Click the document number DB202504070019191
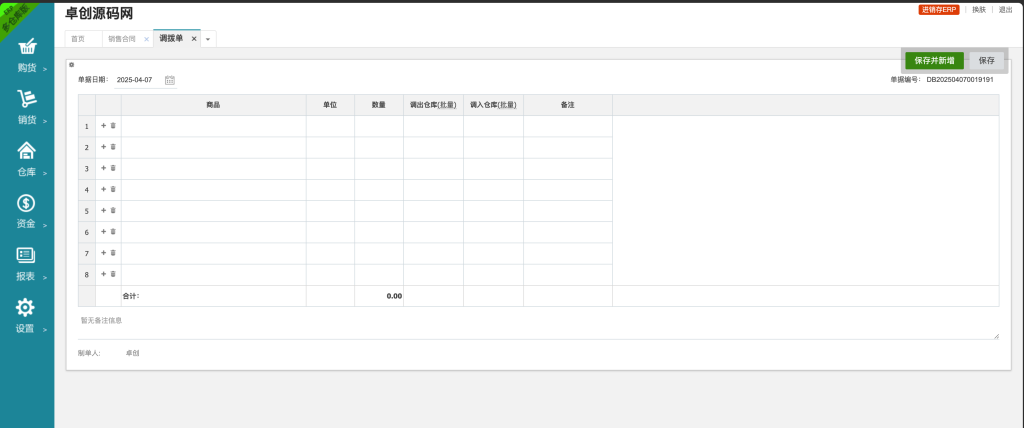This screenshot has height=428, width=1024. click(x=960, y=80)
